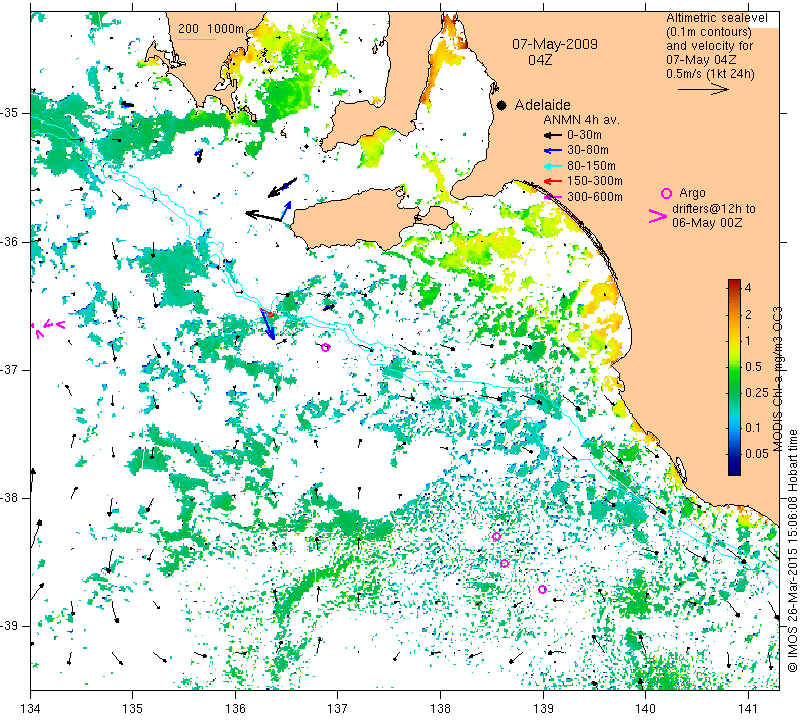Screen dimensions: 800x720
Task: Click the magenta drifters chevron legend symbol
Action: [657, 216]
